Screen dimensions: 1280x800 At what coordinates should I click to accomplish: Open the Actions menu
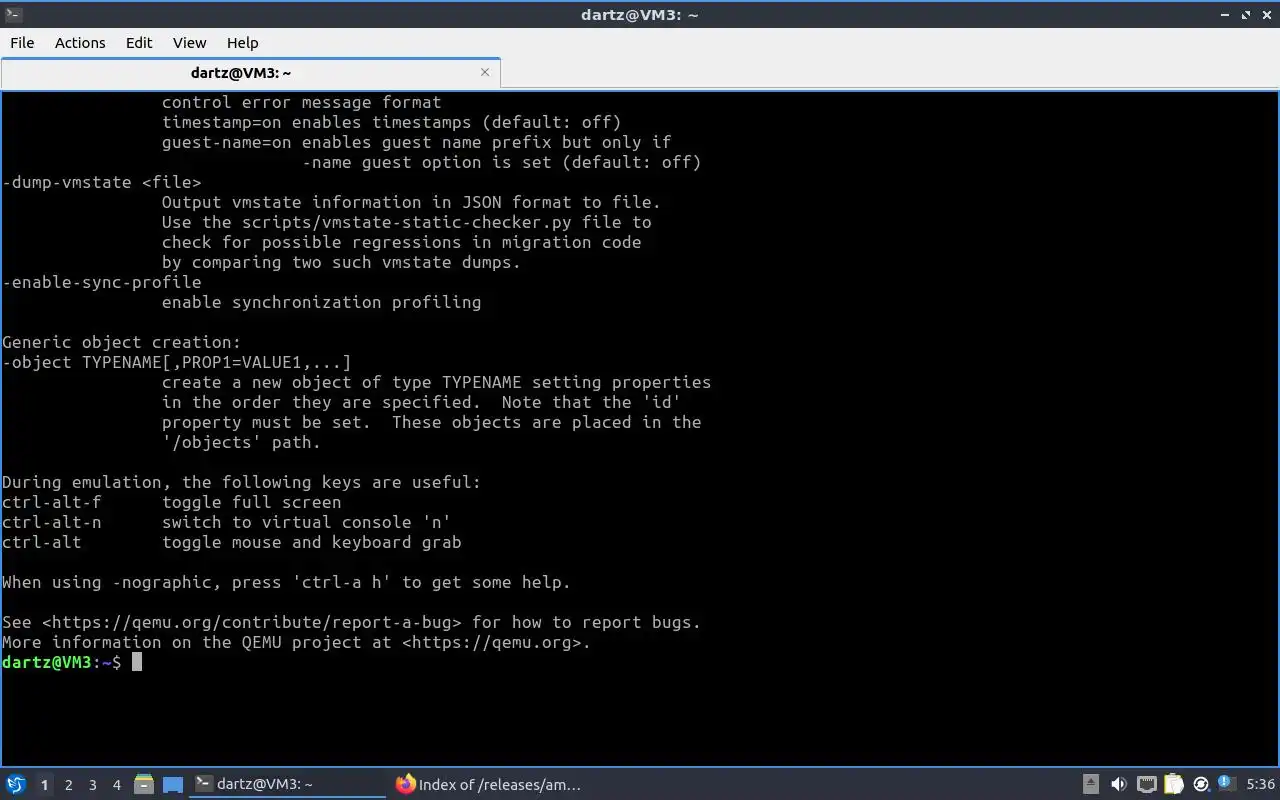pyautogui.click(x=80, y=43)
